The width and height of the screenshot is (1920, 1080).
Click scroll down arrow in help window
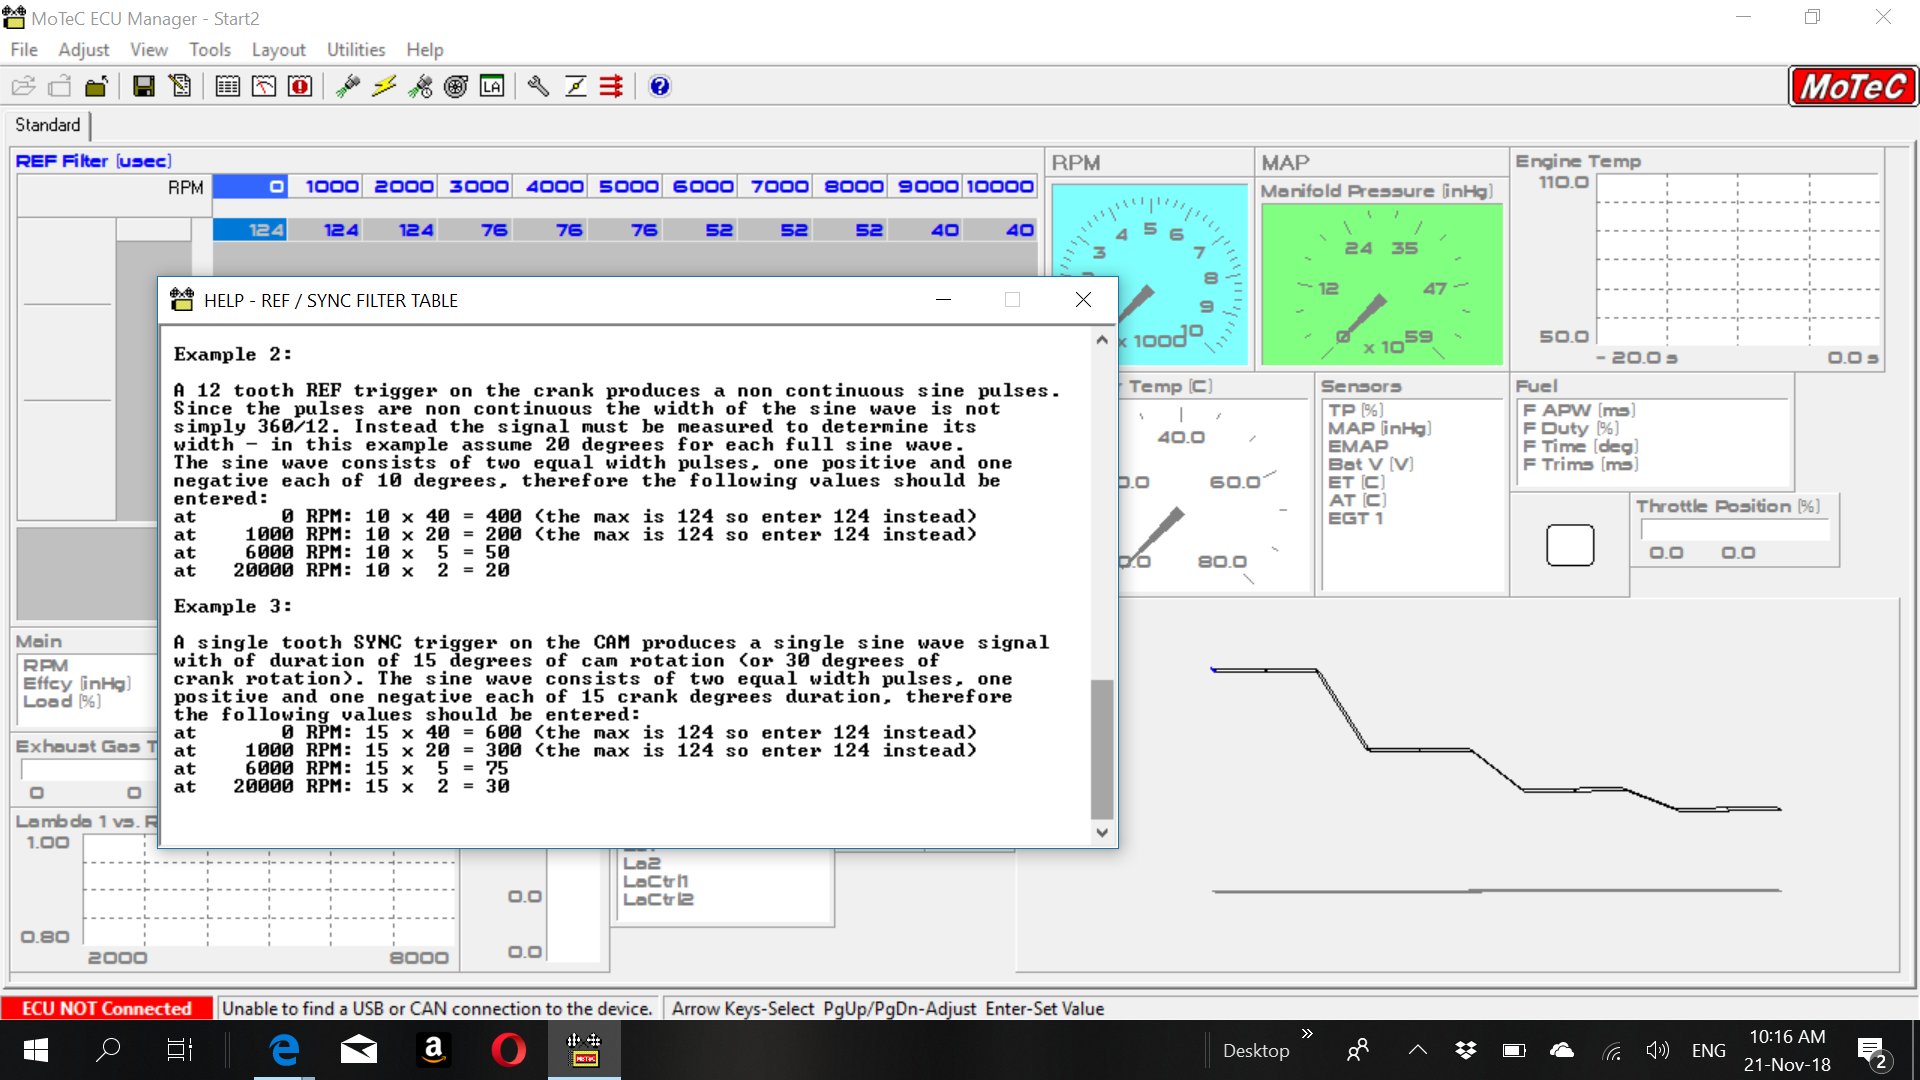[x=1102, y=832]
